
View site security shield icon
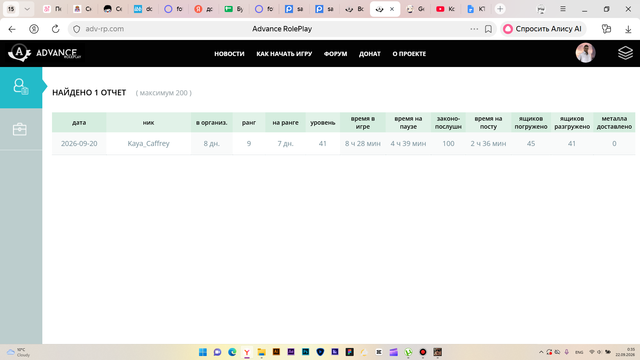coord(77,29)
